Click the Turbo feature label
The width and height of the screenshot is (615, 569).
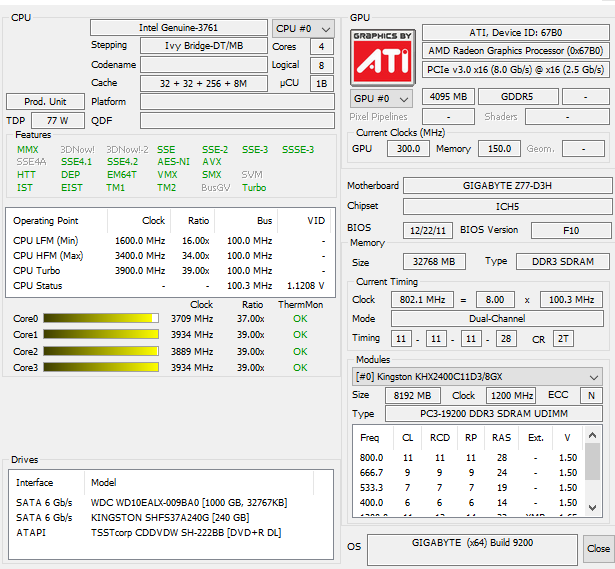[254, 187]
